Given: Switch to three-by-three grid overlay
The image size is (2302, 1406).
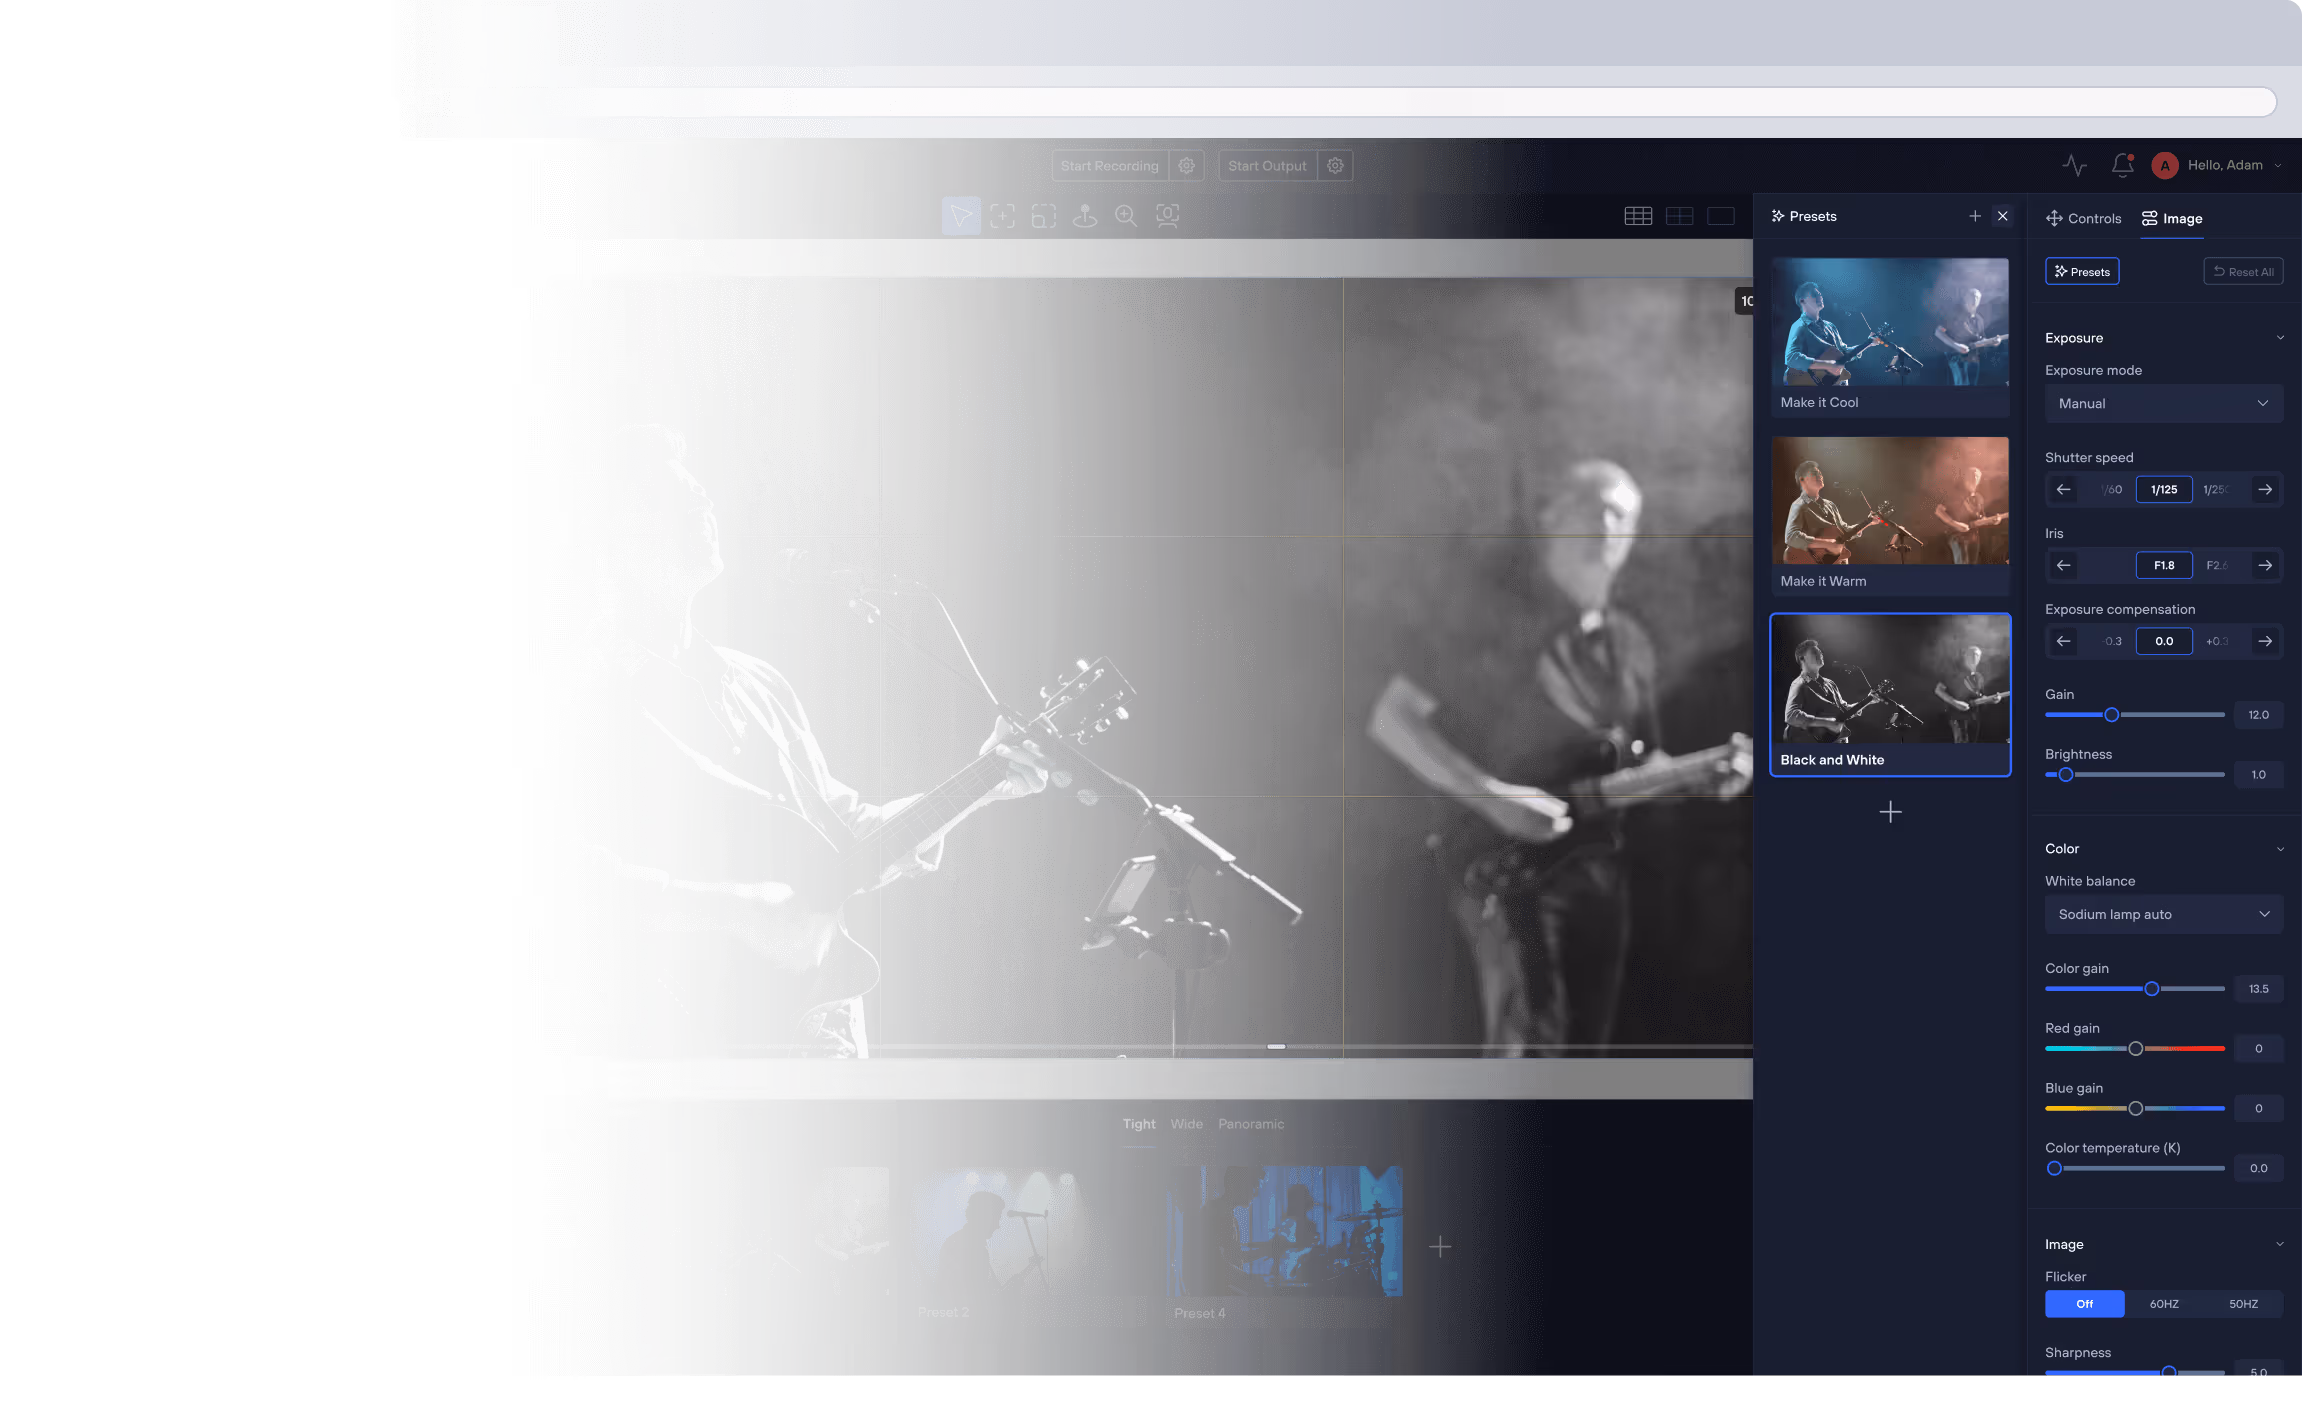Looking at the screenshot, I should (x=1638, y=216).
